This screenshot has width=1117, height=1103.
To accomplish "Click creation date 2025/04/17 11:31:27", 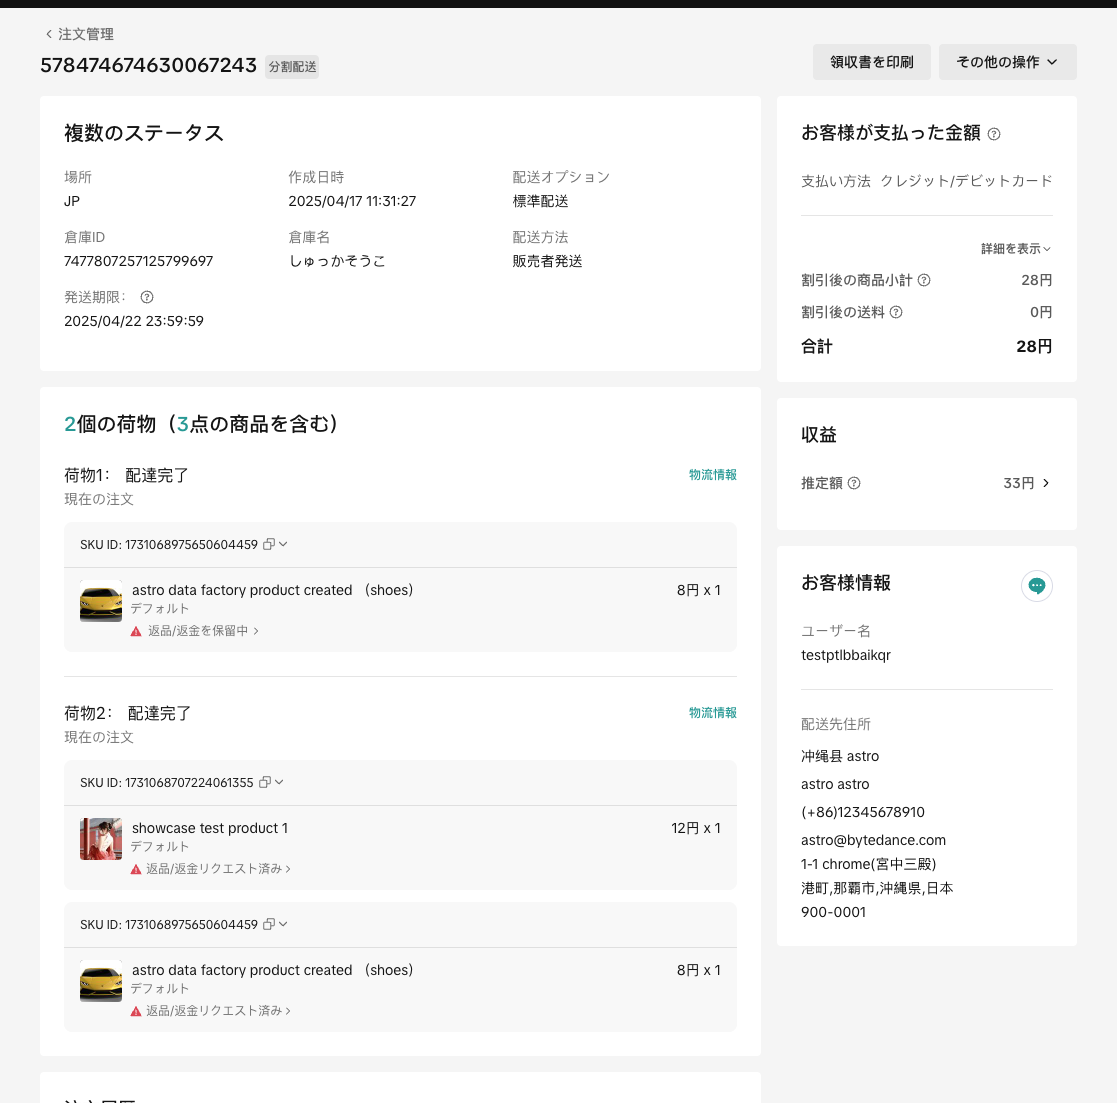I will (352, 202).
